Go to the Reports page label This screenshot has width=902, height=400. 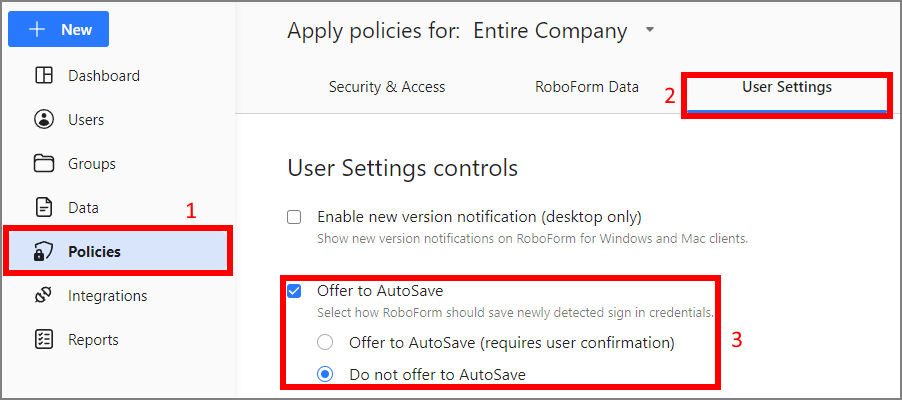(x=93, y=340)
